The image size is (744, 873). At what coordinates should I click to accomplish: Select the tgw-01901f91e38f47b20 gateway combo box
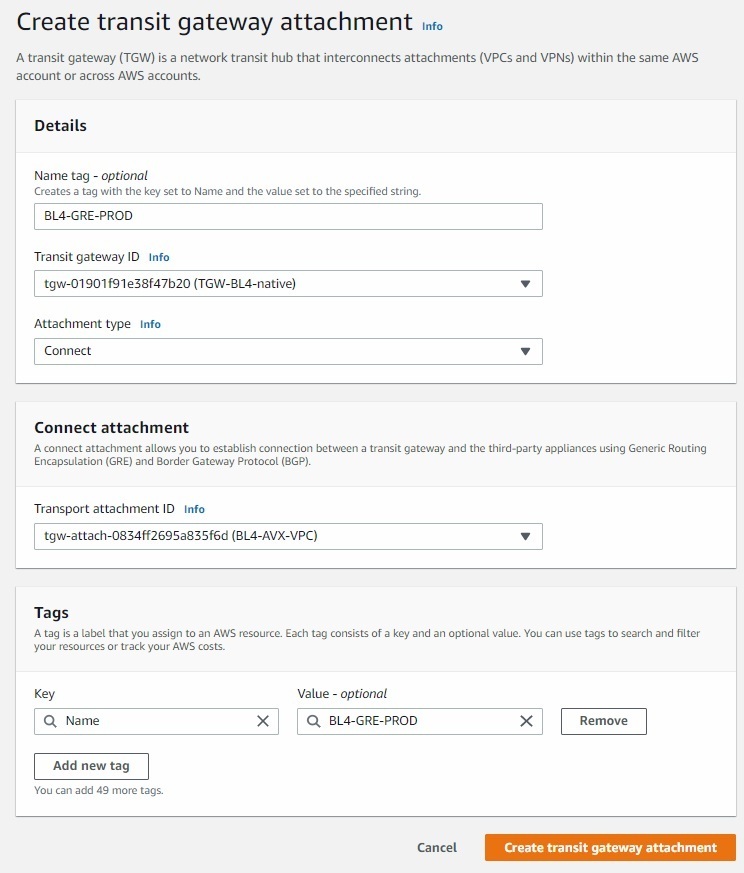pos(288,284)
